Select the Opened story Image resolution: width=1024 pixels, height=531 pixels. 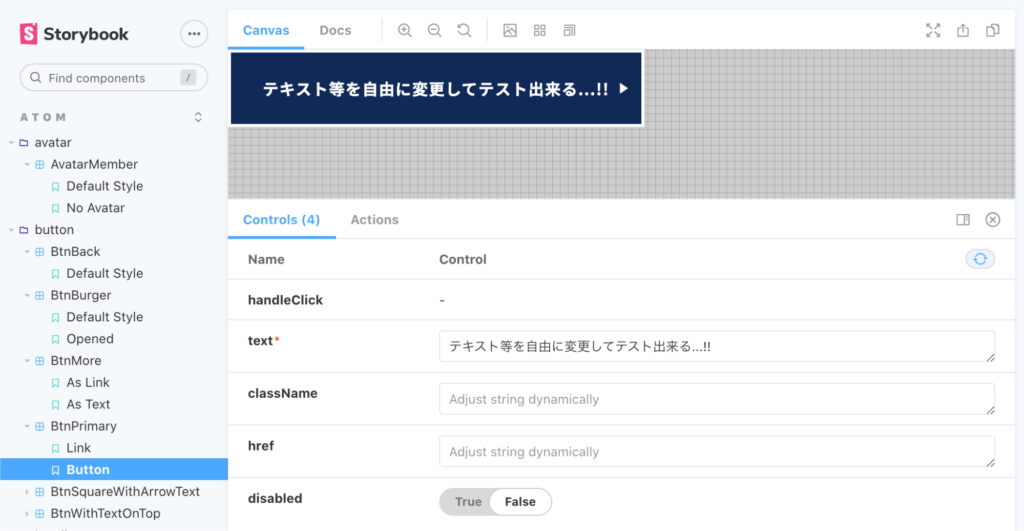90,339
